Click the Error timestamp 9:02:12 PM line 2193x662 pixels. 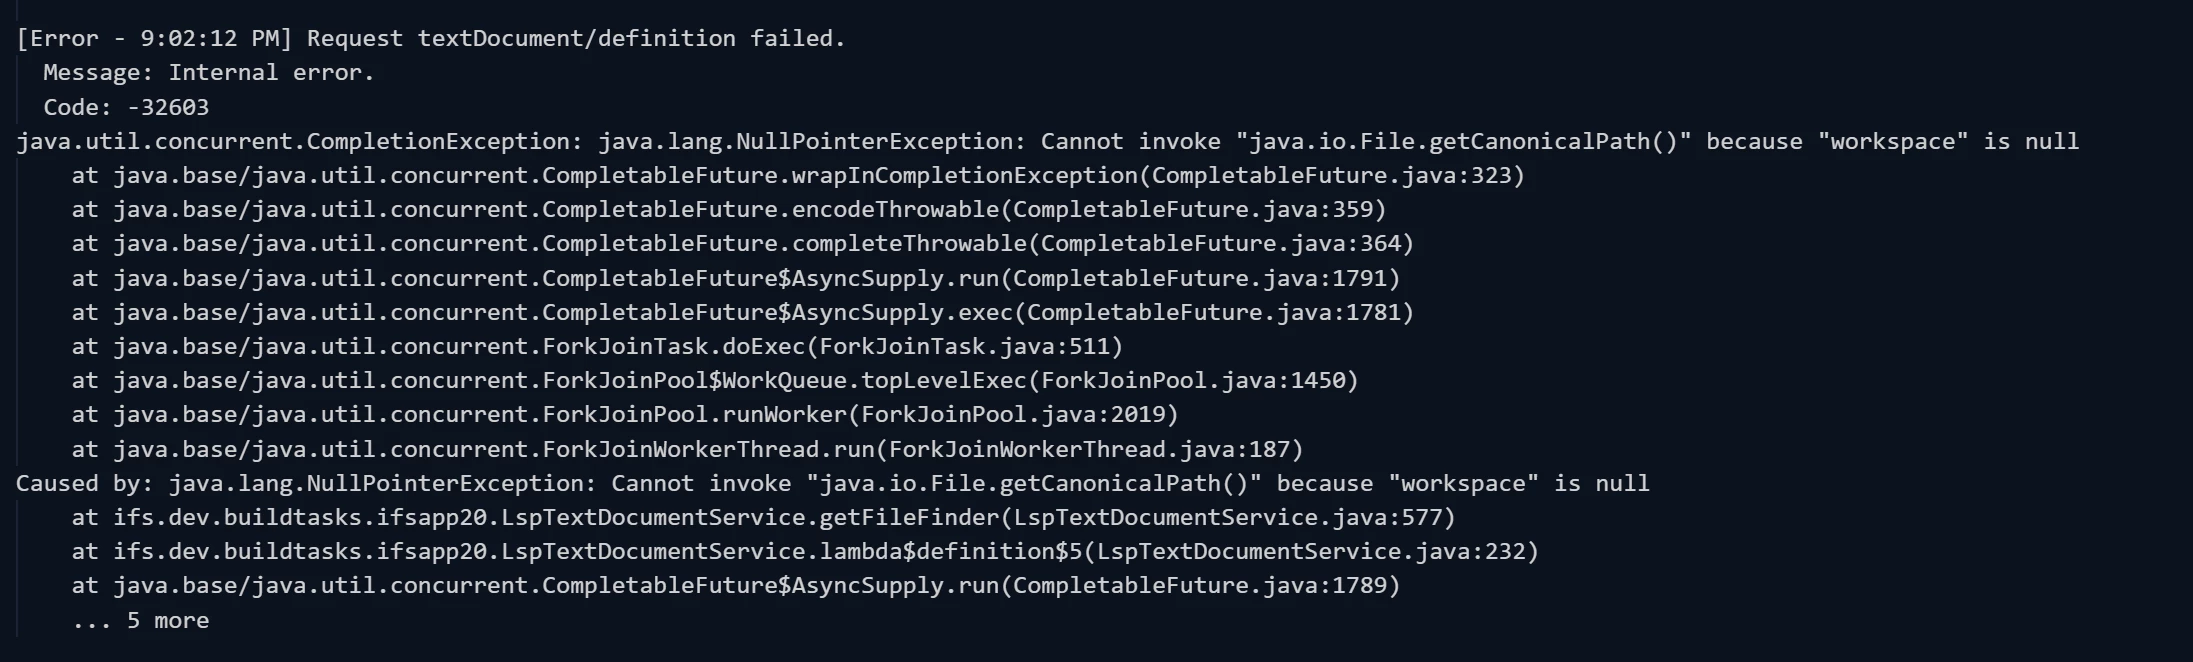tap(431, 39)
